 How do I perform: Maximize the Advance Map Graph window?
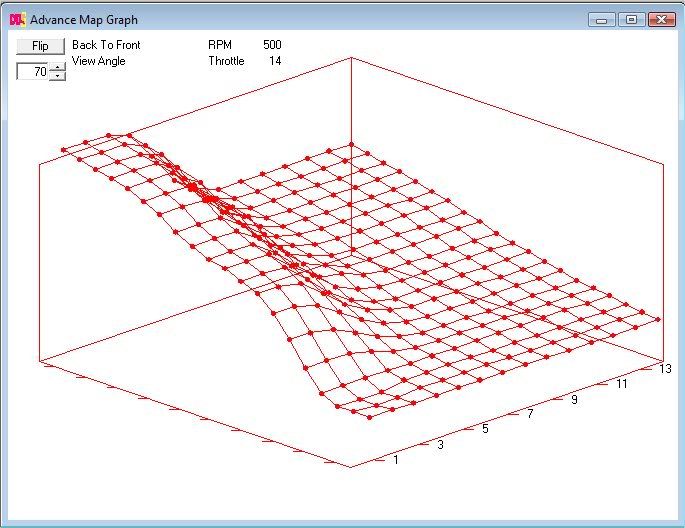[x=631, y=19]
